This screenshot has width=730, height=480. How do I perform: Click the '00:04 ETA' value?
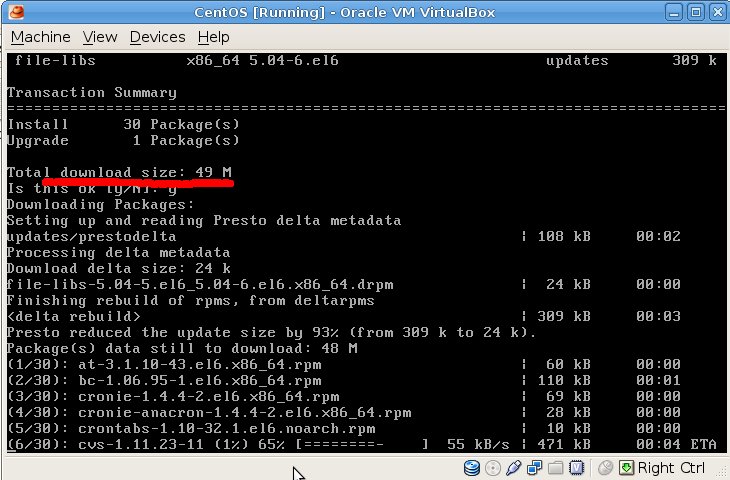pos(676,445)
